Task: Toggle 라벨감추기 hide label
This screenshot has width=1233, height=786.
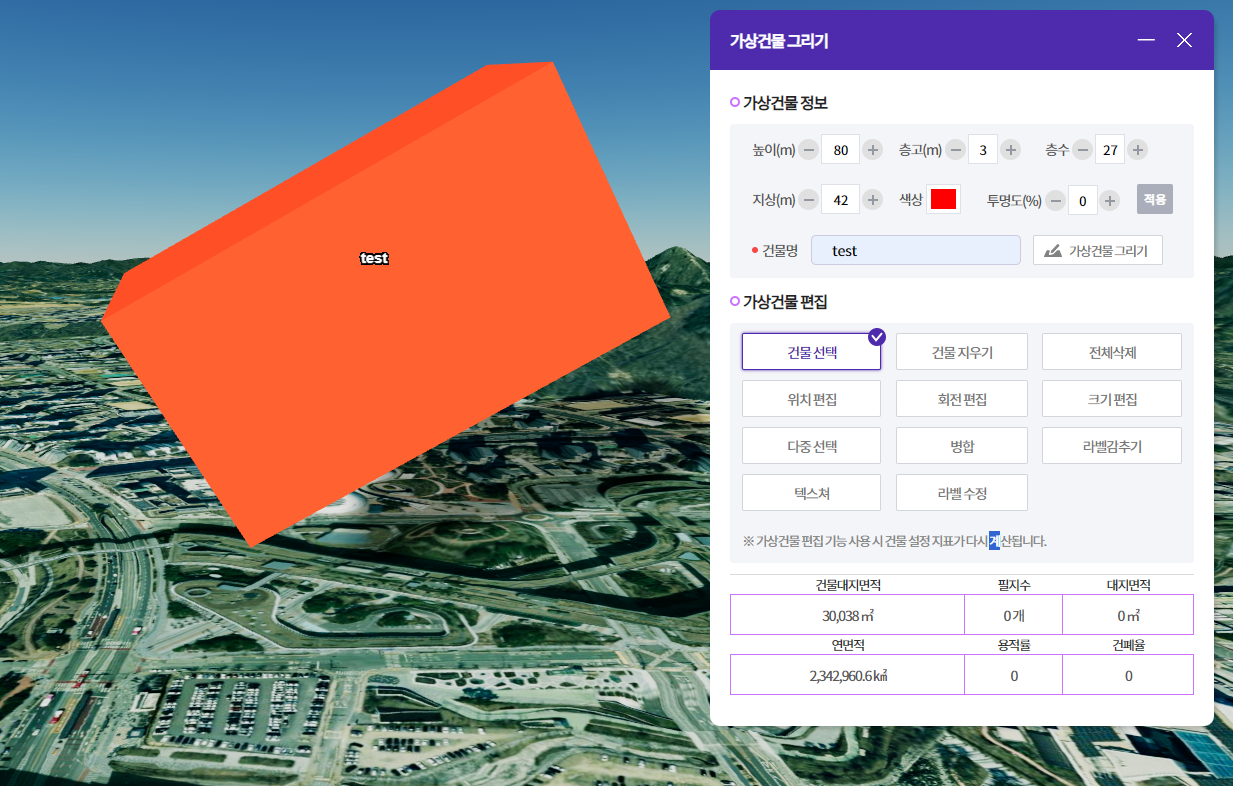Action: pos(1112,446)
